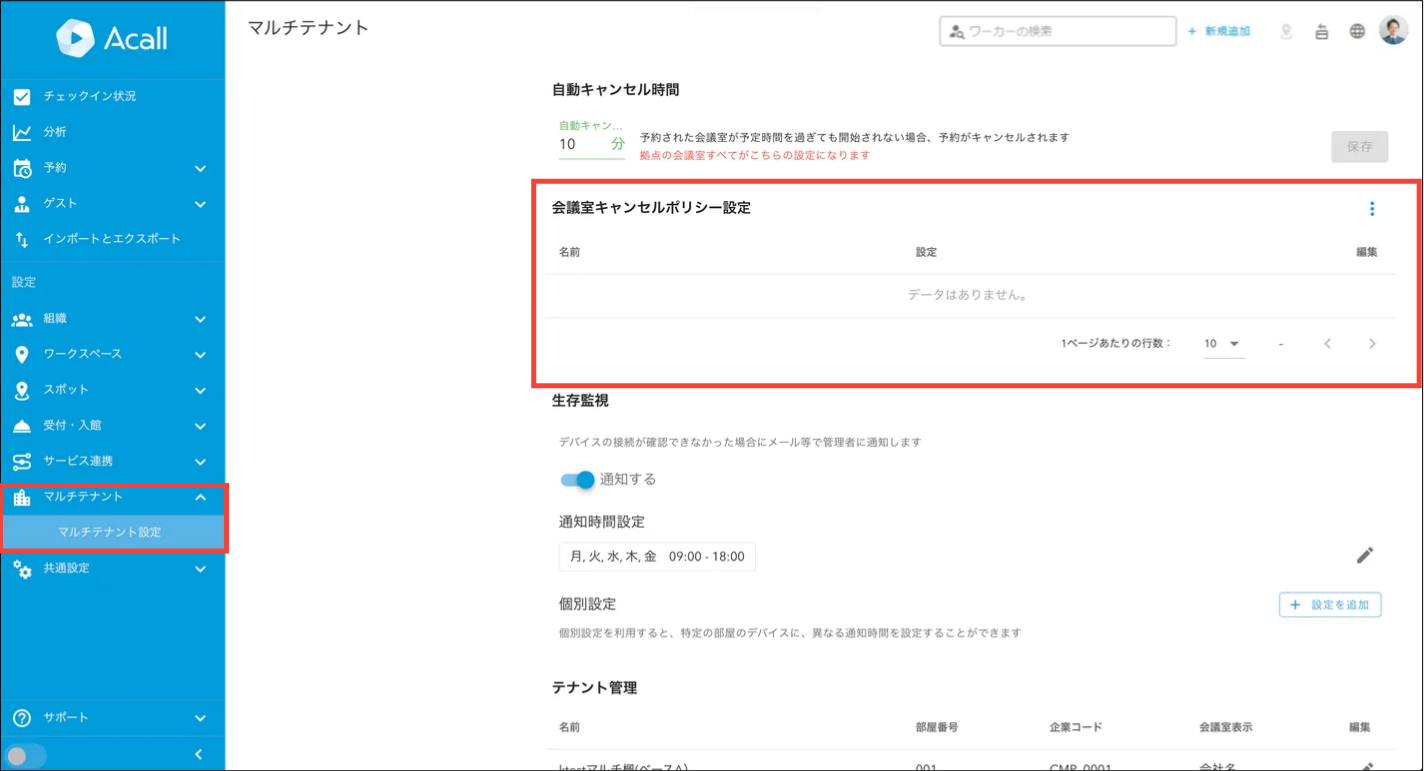Viewport: 1424px width, 771px height.
Task: Click the reception desk icon in the top bar
Action: [x=1321, y=31]
